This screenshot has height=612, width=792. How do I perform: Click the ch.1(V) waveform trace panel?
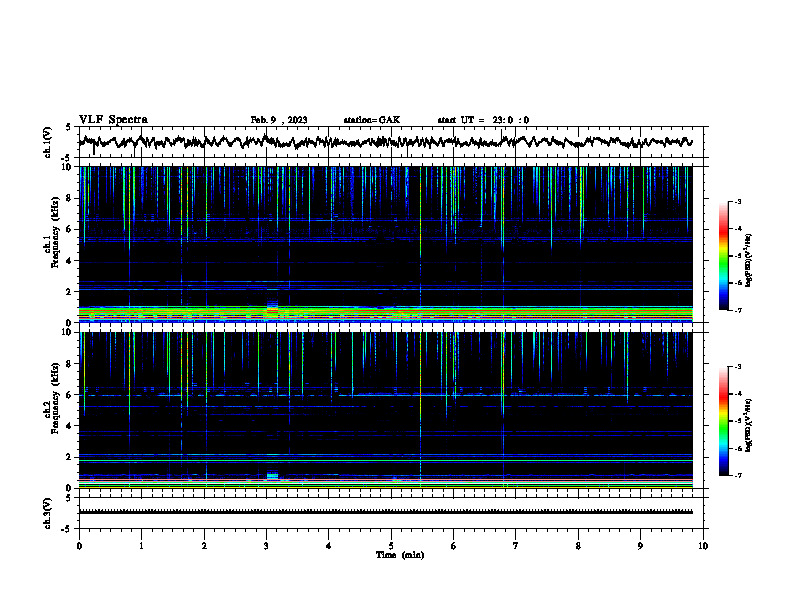391,142
